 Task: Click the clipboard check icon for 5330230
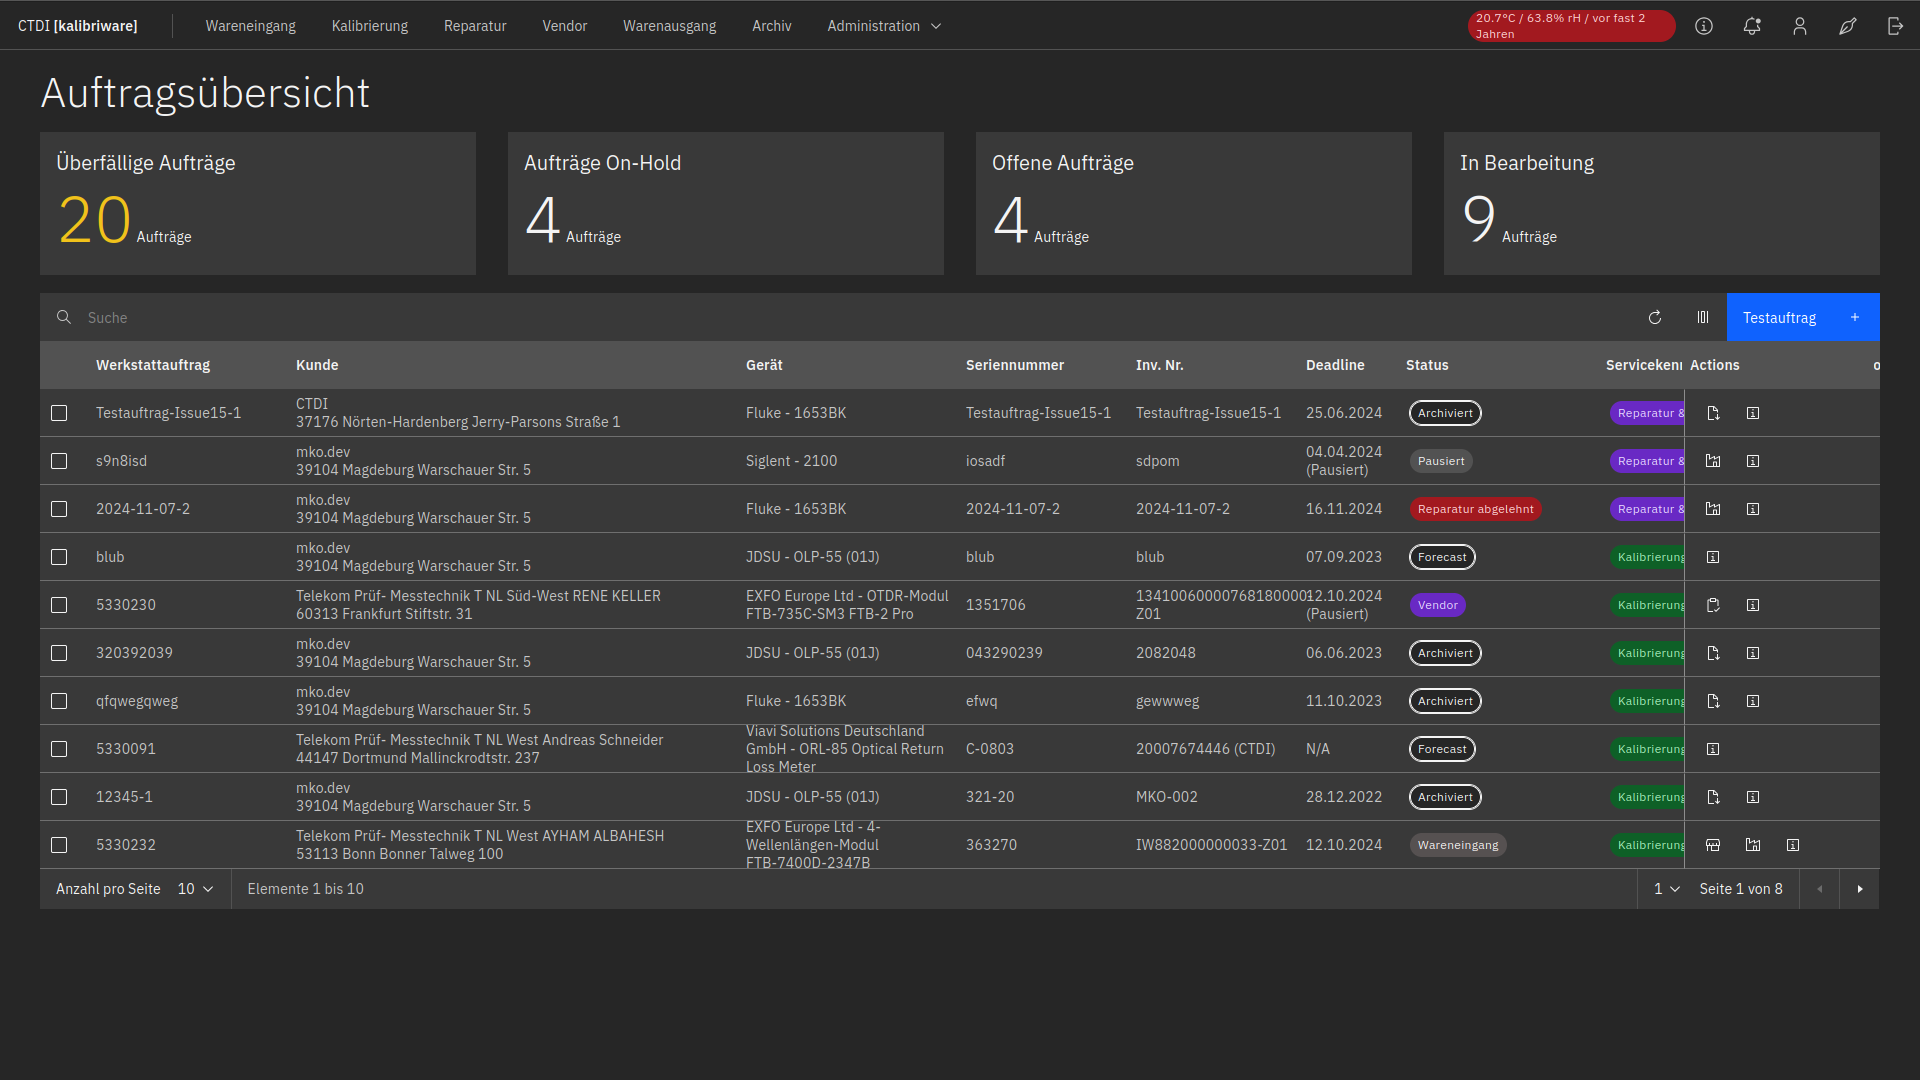pyautogui.click(x=1713, y=605)
